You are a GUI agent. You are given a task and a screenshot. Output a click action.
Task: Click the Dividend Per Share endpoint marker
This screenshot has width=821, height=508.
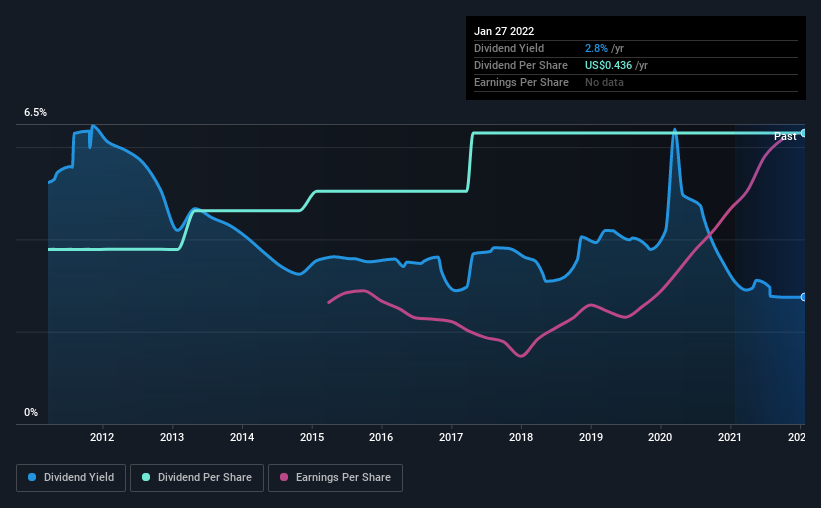803,133
